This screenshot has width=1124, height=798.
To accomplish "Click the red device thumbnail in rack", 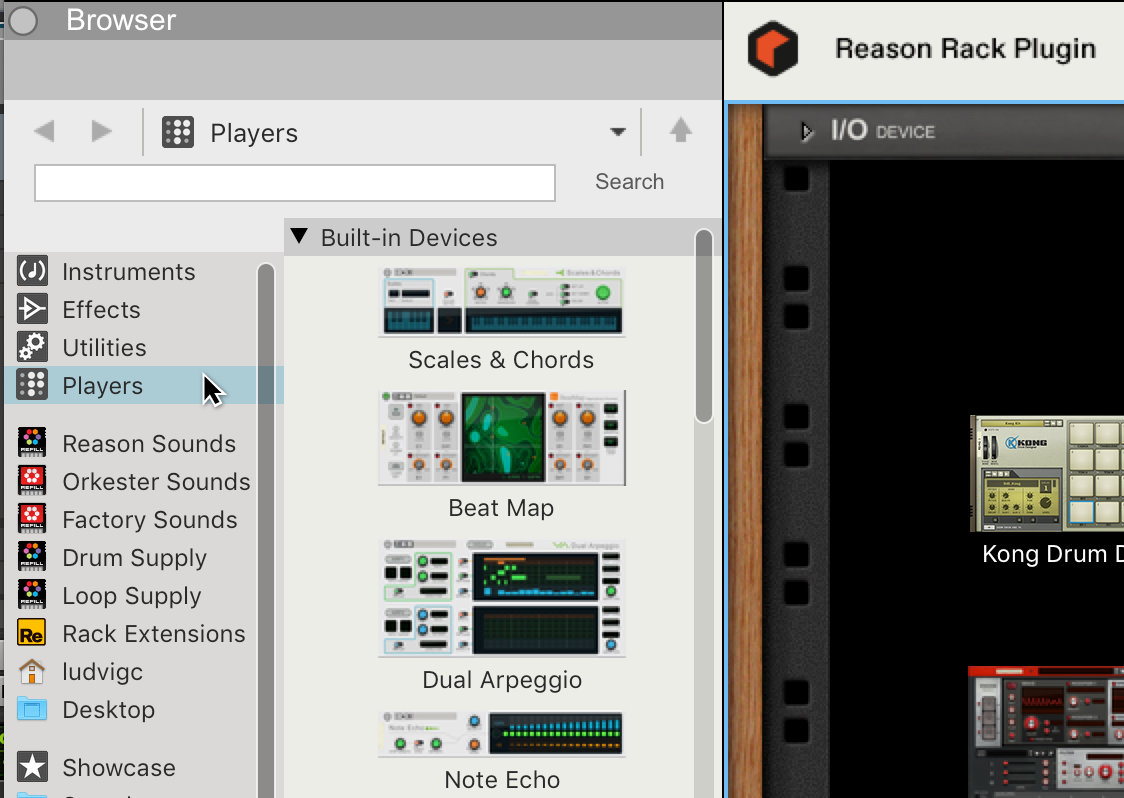I will [x=1046, y=731].
